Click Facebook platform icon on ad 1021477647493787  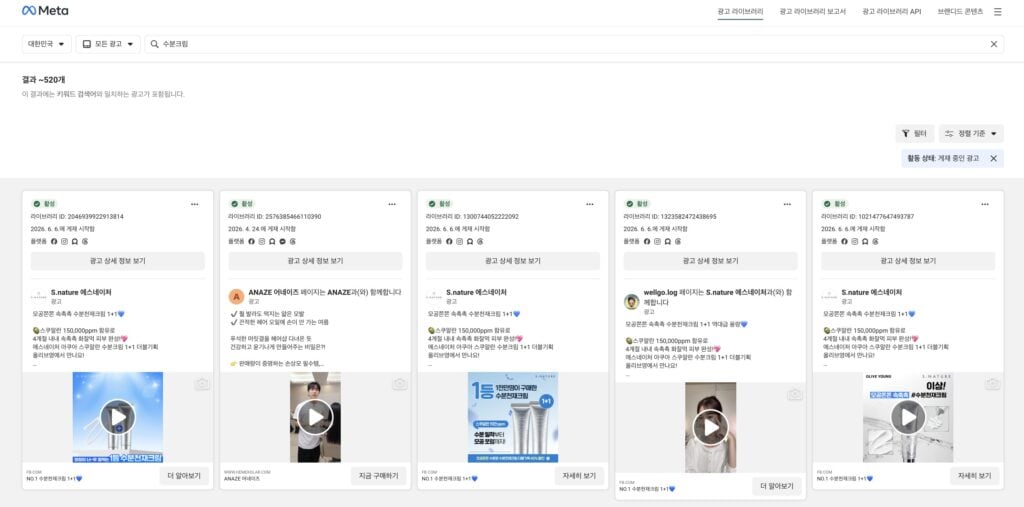844,242
